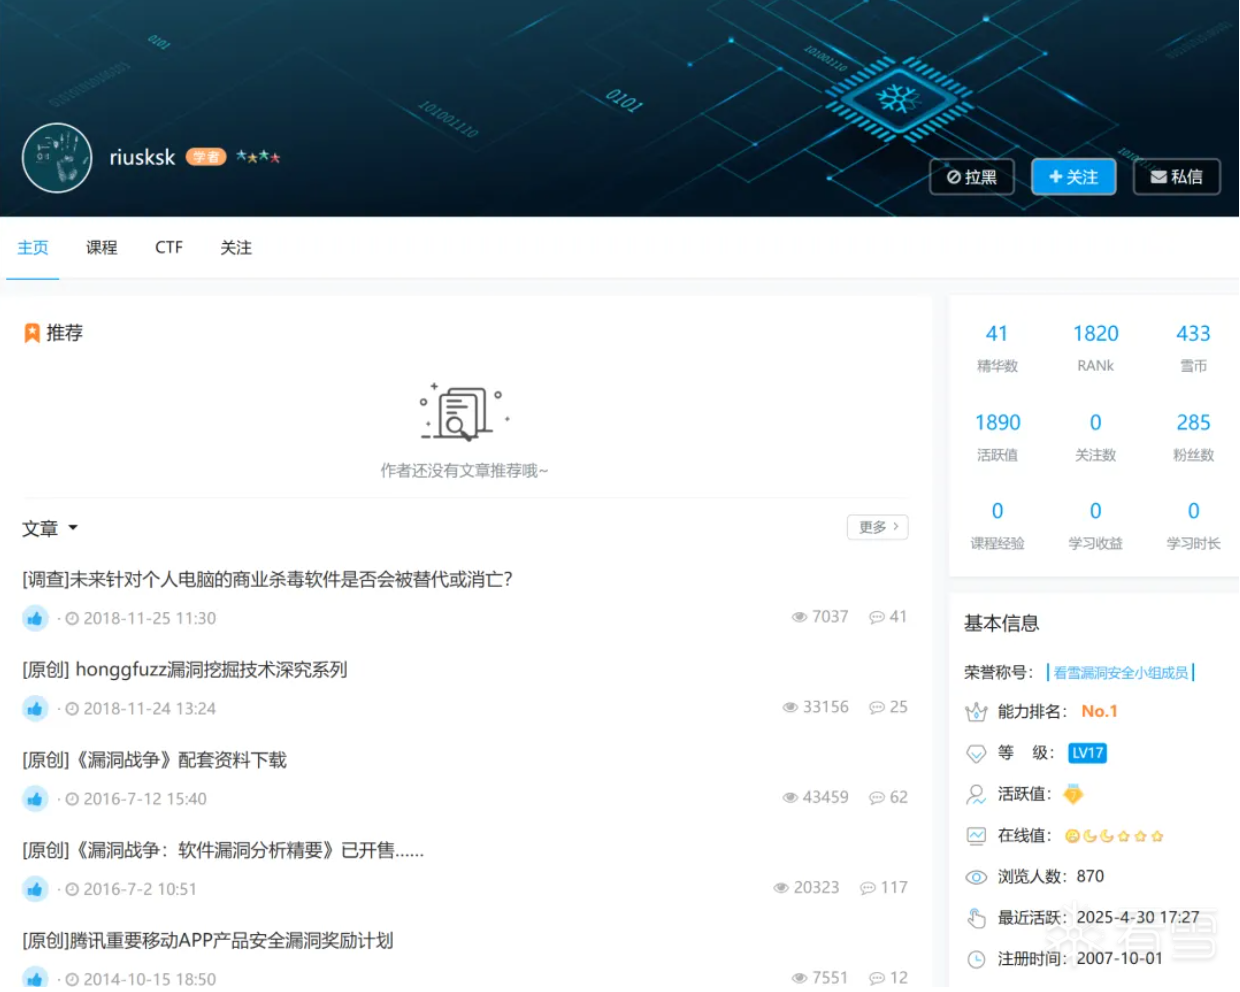Click the eye icon beside 7037 views
This screenshot has width=1240, height=992.
click(x=799, y=617)
